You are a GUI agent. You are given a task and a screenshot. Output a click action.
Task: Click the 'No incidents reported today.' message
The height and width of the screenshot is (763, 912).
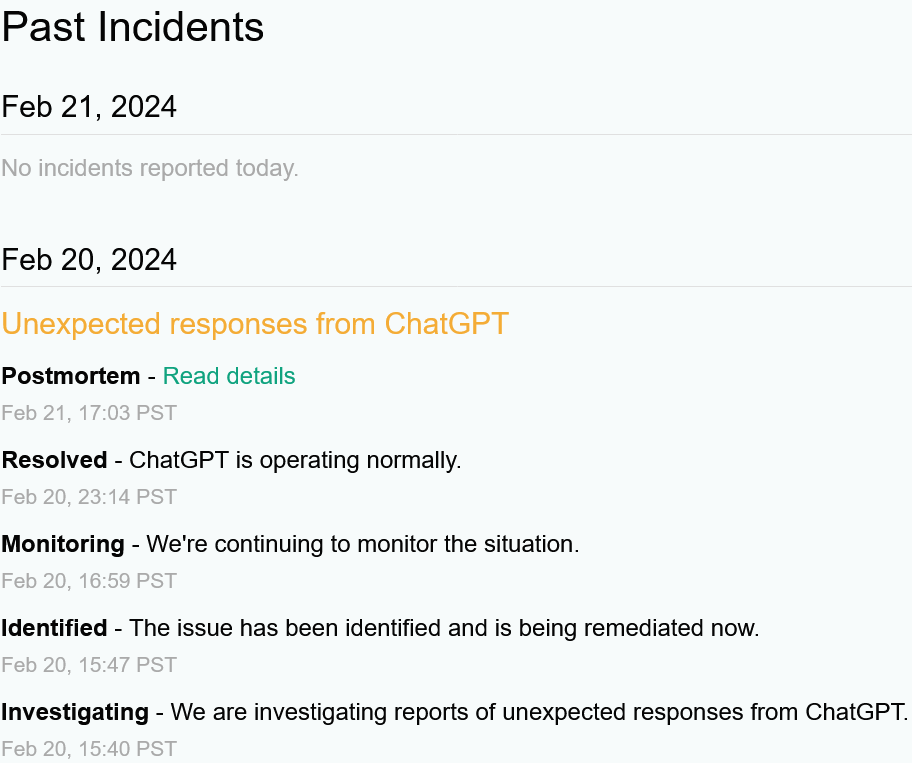click(x=150, y=168)
